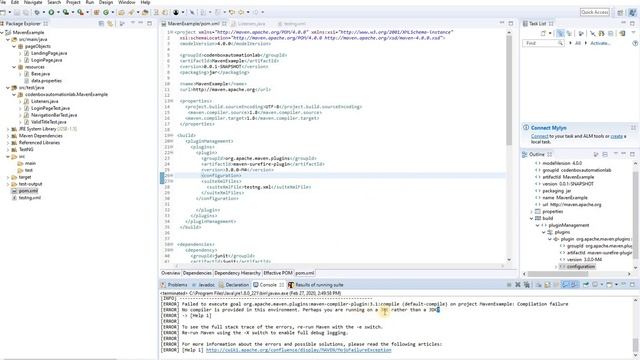Switch to Effective POM tab
640x360 pixels.
tap(278, 273)
